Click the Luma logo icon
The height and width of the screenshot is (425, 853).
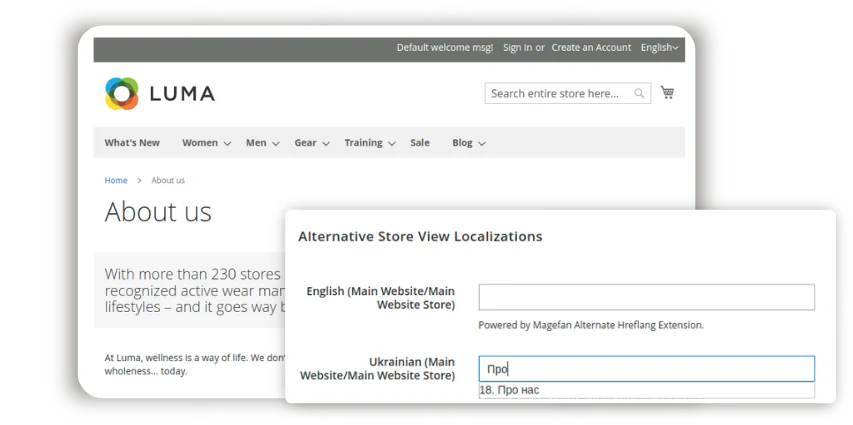(122, 94)
